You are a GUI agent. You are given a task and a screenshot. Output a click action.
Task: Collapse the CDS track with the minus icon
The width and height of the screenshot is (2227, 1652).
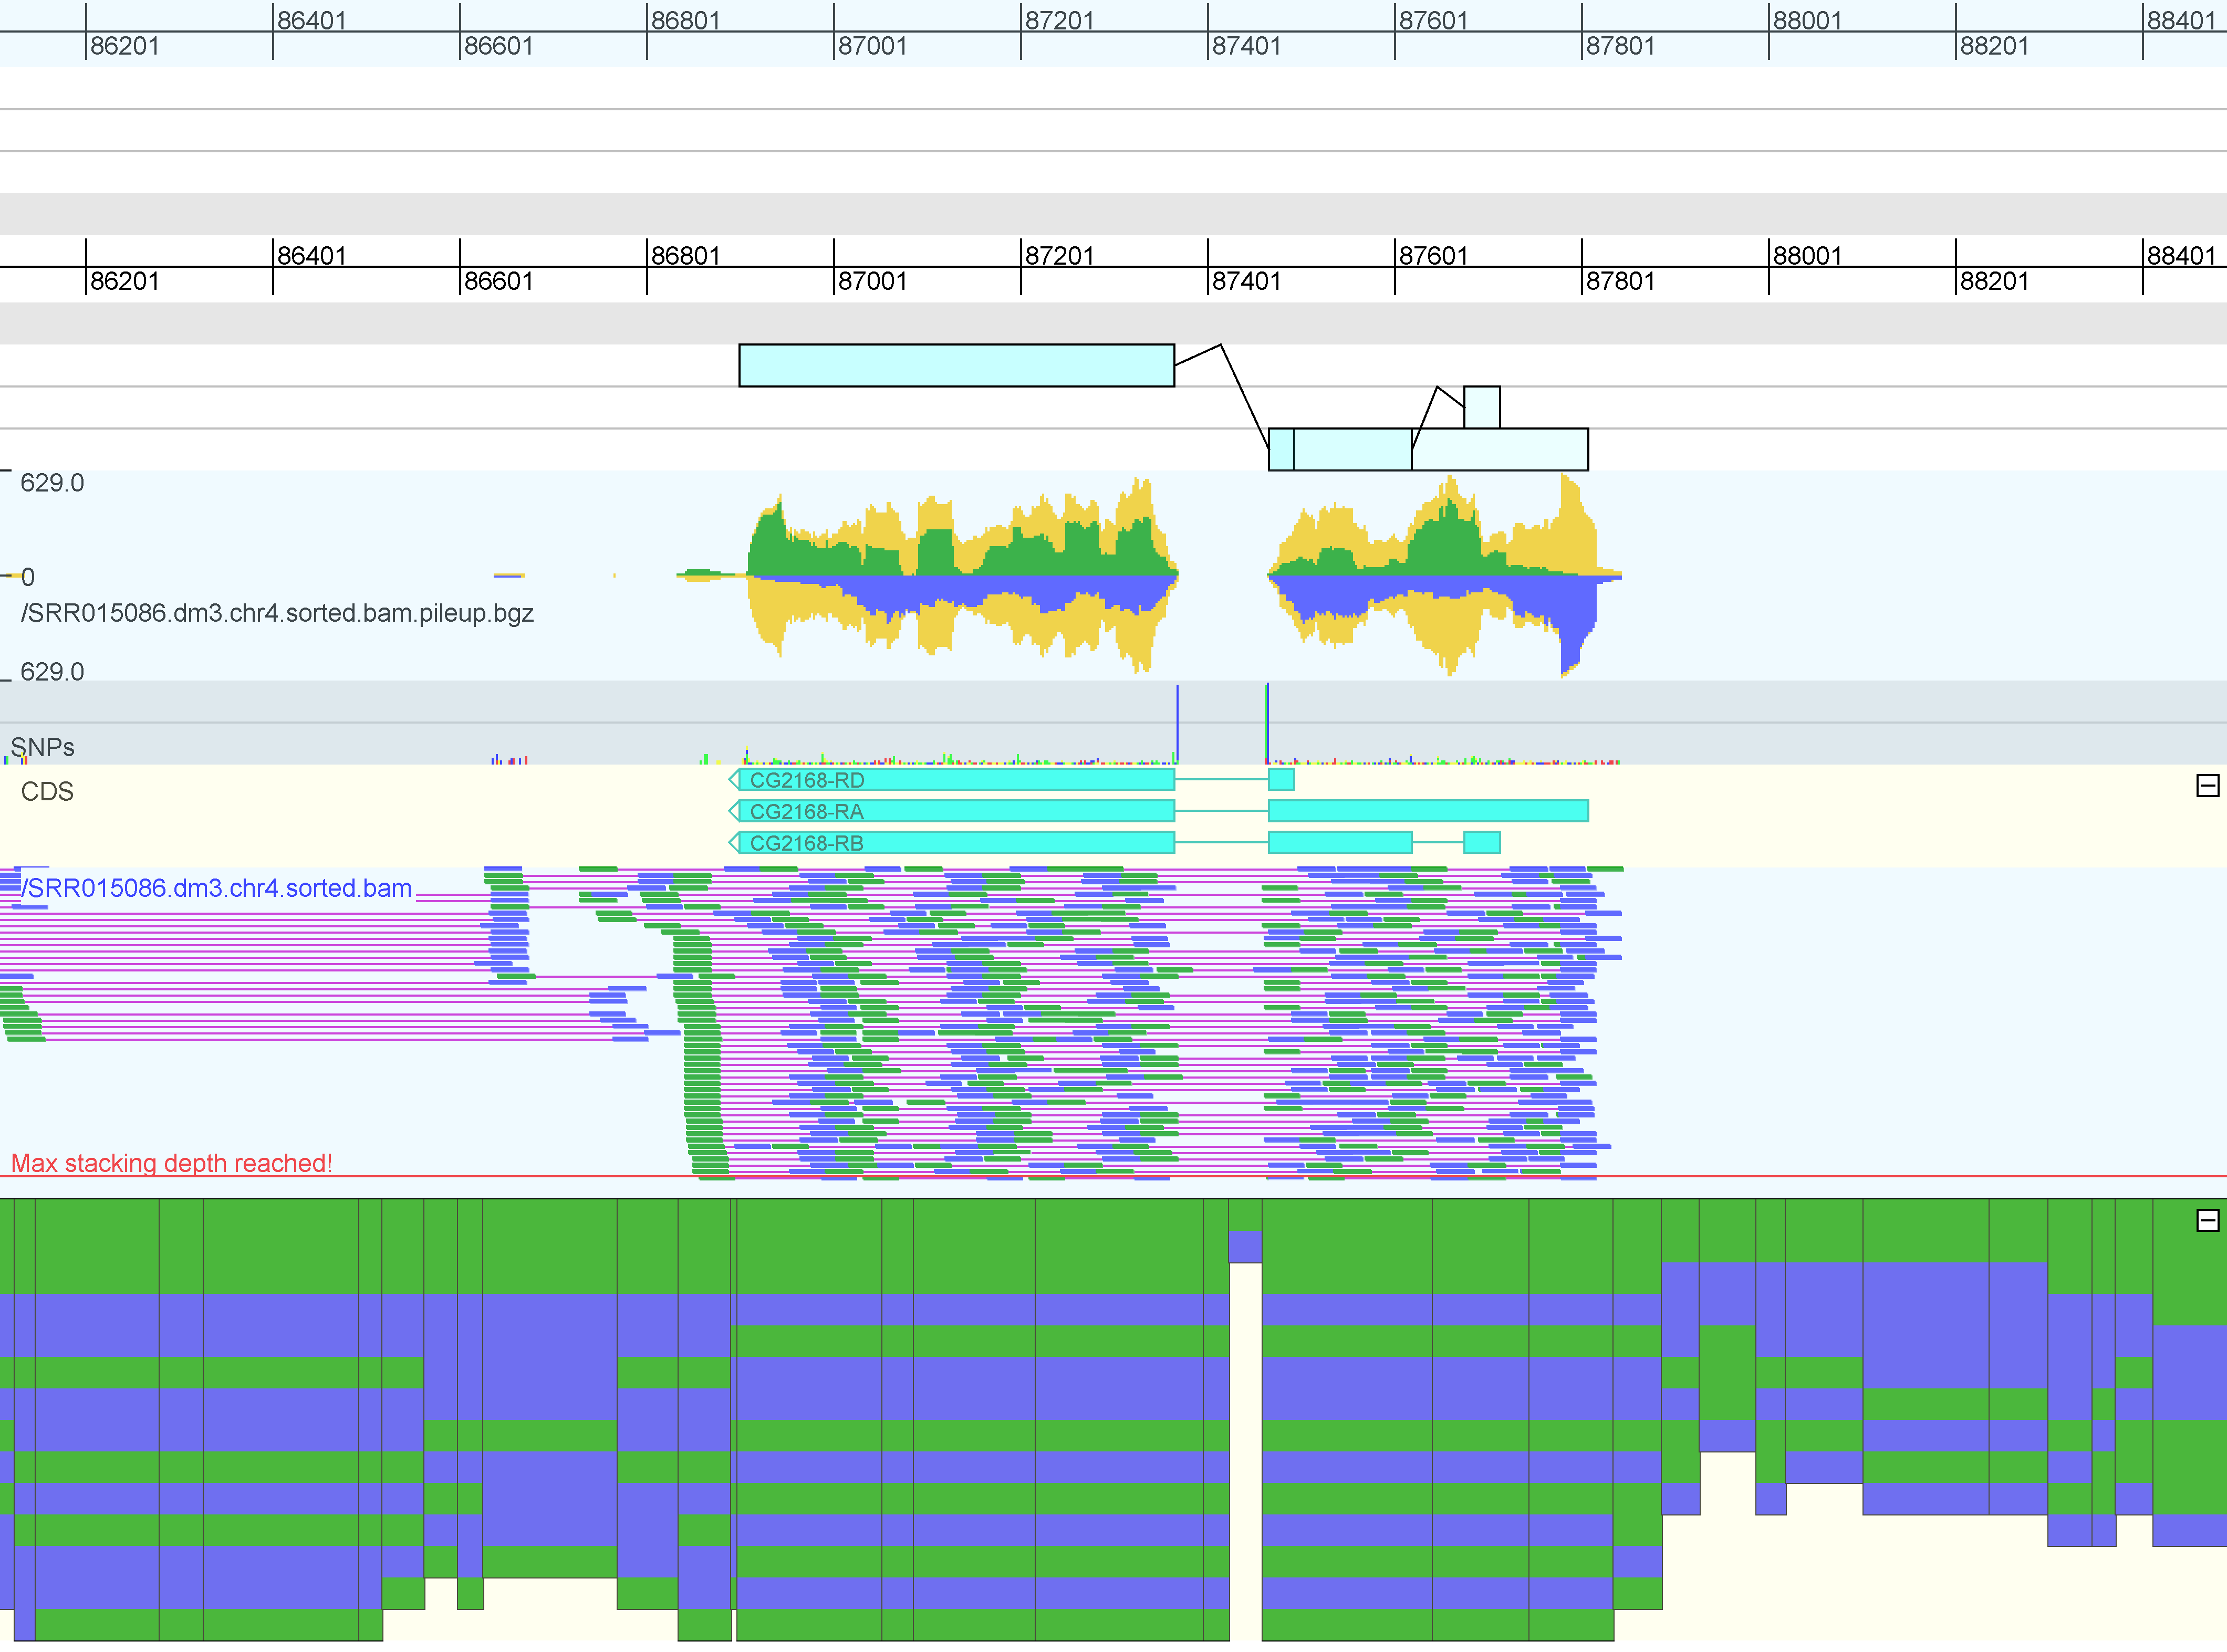point(2207,786)
